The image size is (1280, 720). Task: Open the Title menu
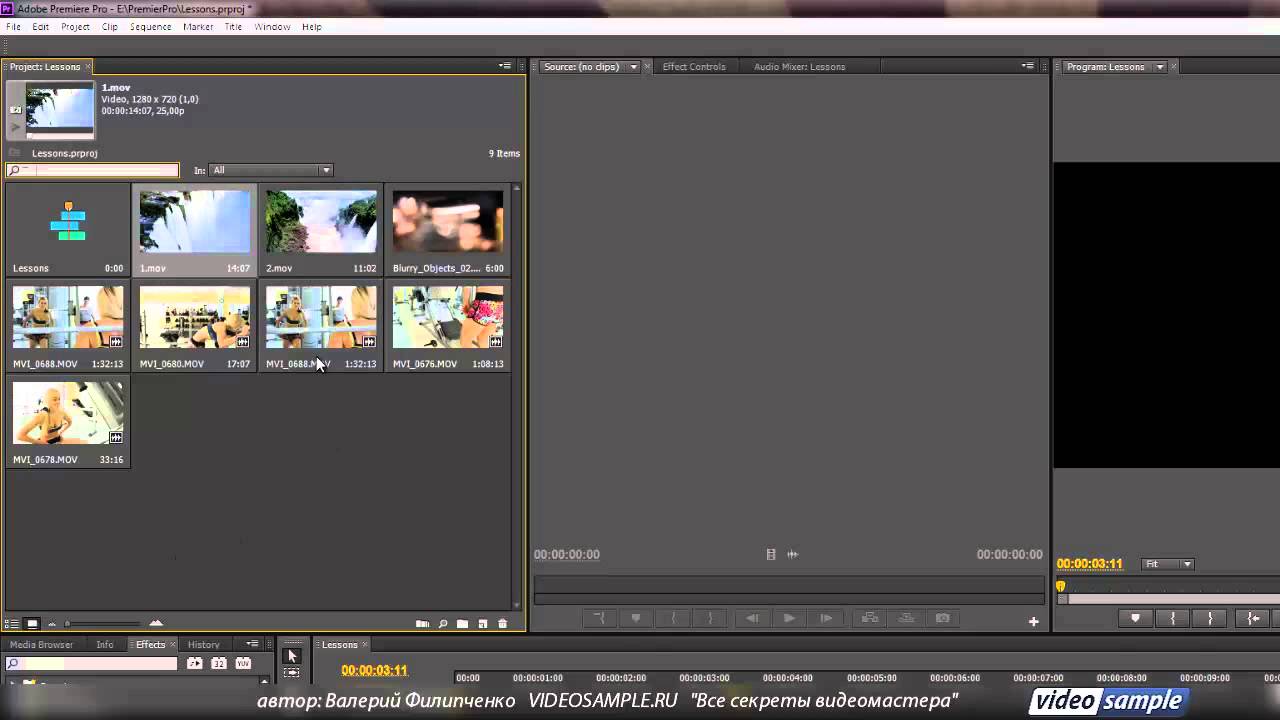pyautogui.click(x=233, y=27)
